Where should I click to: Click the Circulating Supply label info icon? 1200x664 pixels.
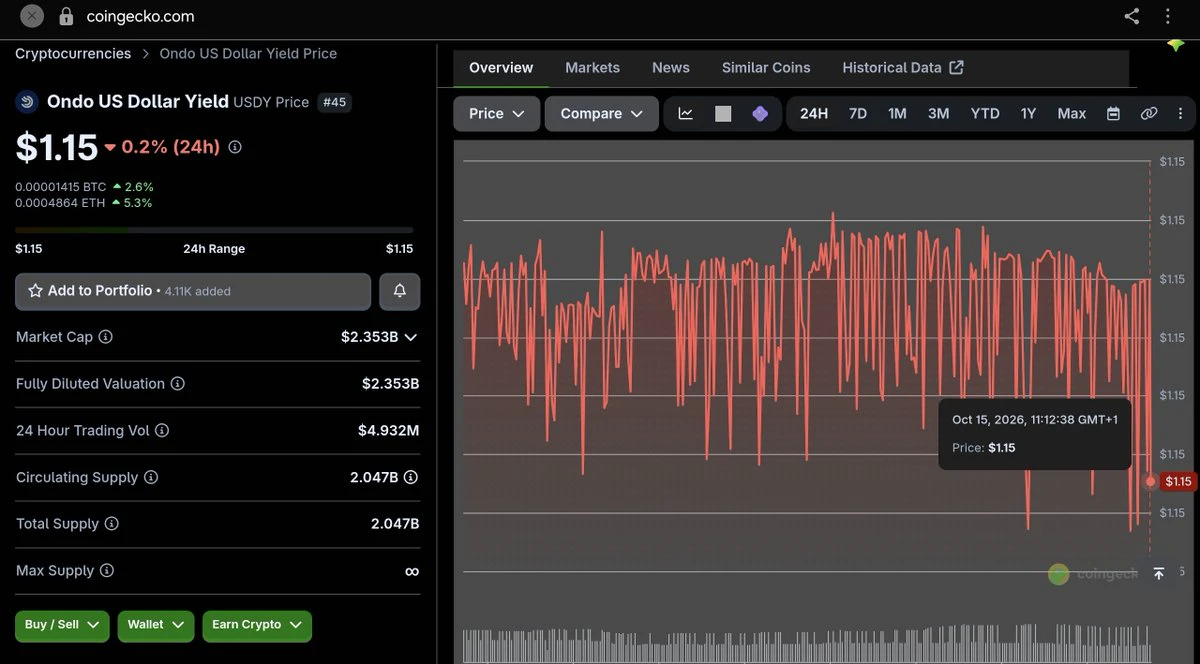click(151, 477)
